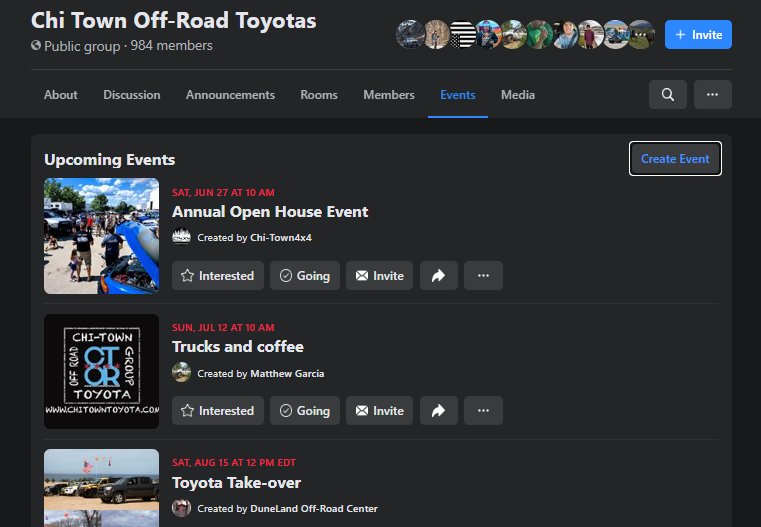Share the Trucks and coffee event
761x527 pixels.
coord(438,411)
